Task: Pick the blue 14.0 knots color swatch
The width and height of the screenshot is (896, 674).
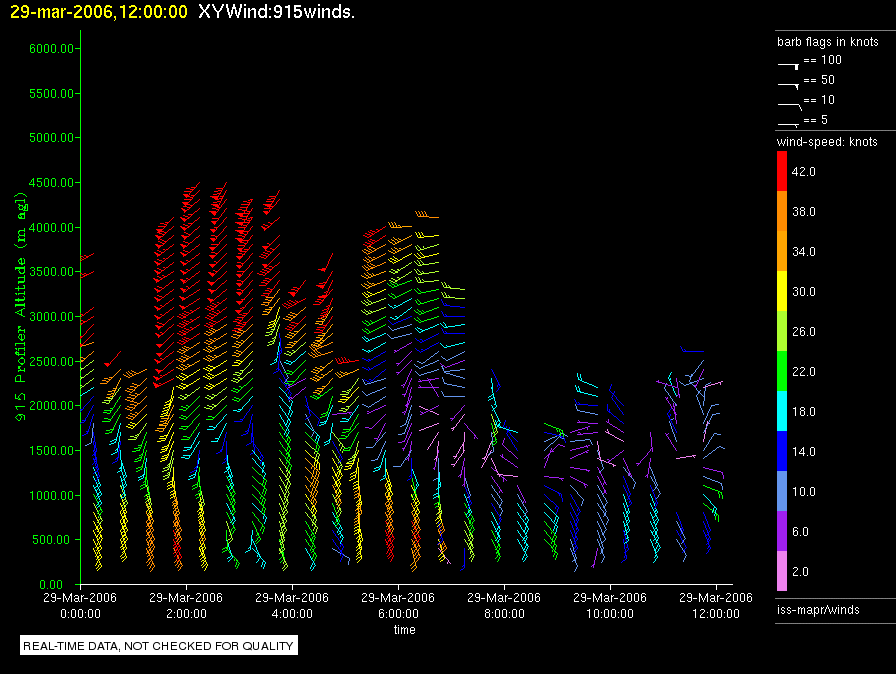Action: pos(782,451)
